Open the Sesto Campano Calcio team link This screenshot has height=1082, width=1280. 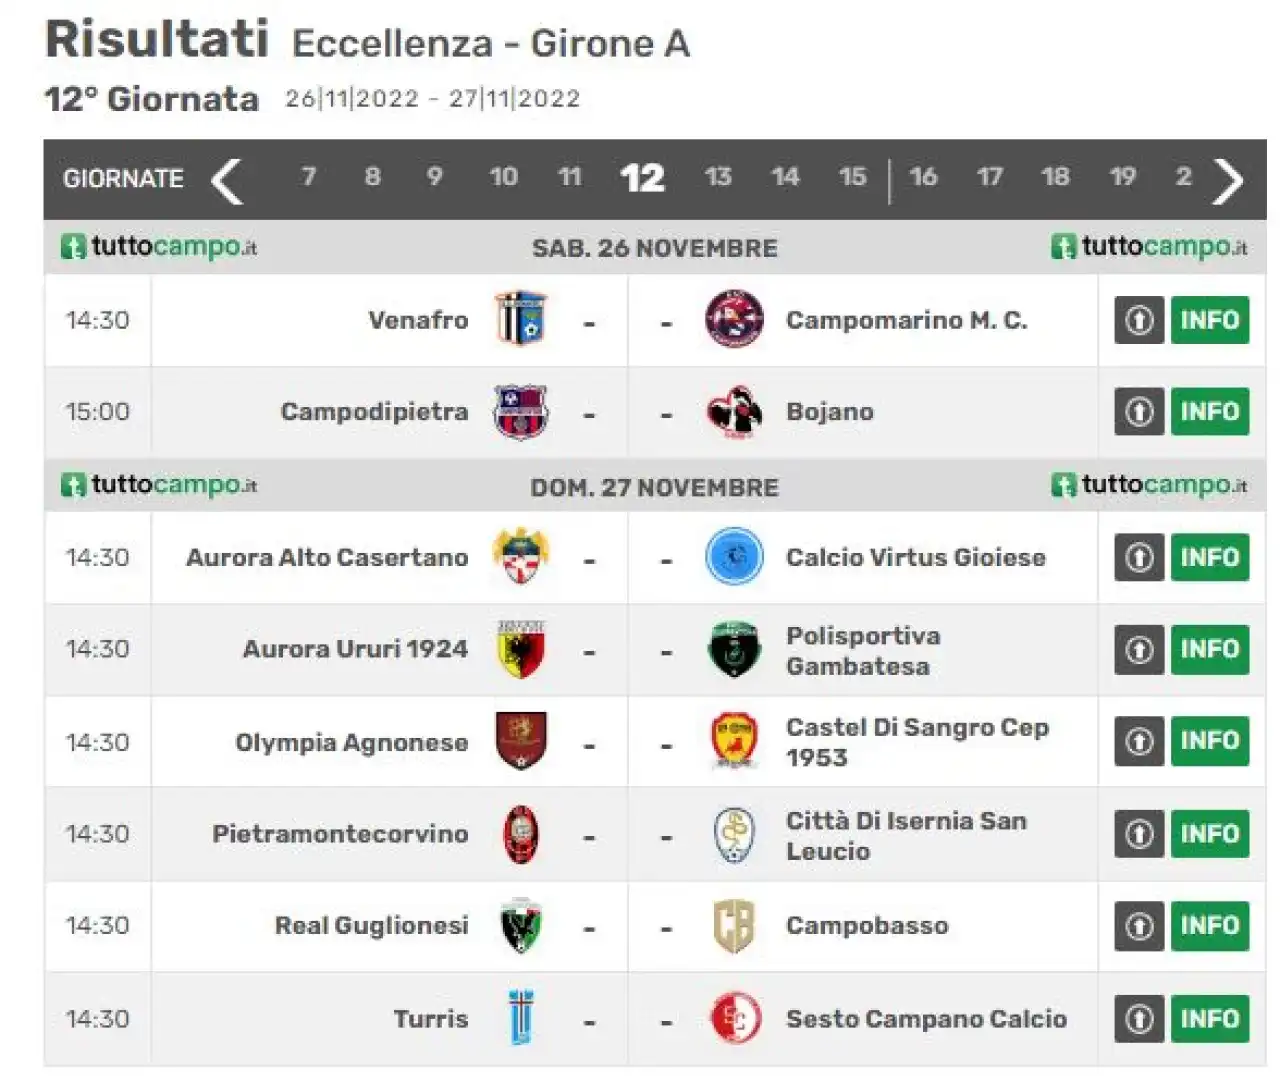926,1019
